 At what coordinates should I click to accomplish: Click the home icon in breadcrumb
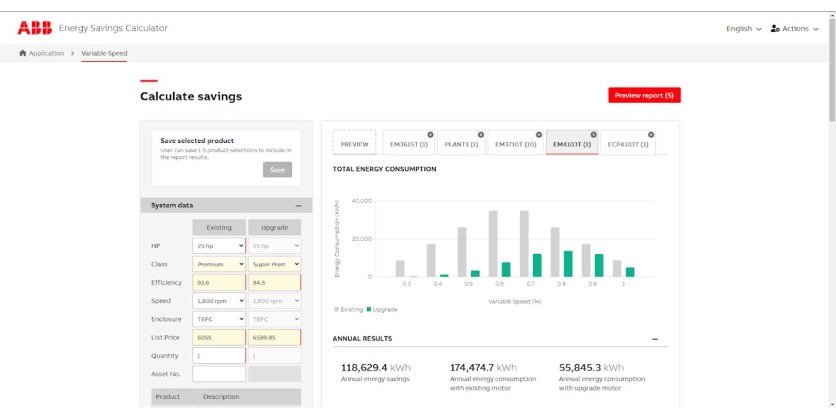point(23,53)
